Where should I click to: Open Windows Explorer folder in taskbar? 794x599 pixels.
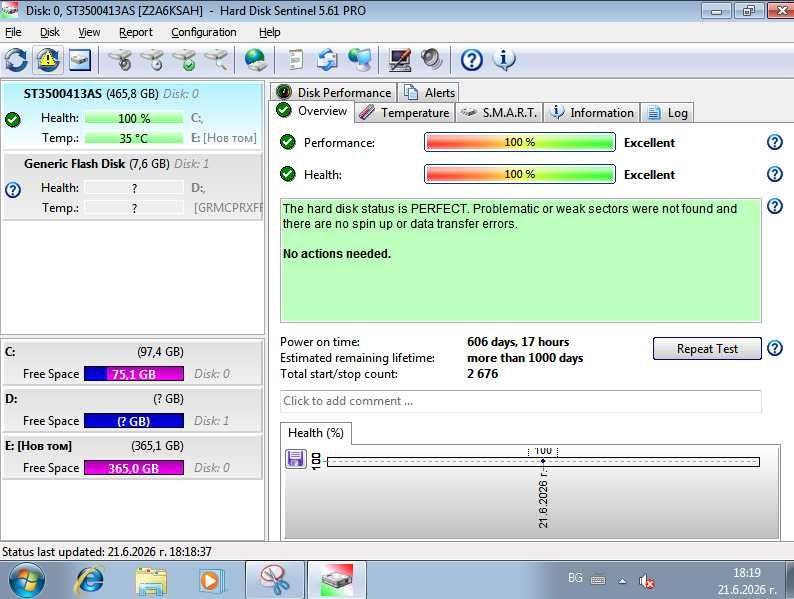pos(151,581)
